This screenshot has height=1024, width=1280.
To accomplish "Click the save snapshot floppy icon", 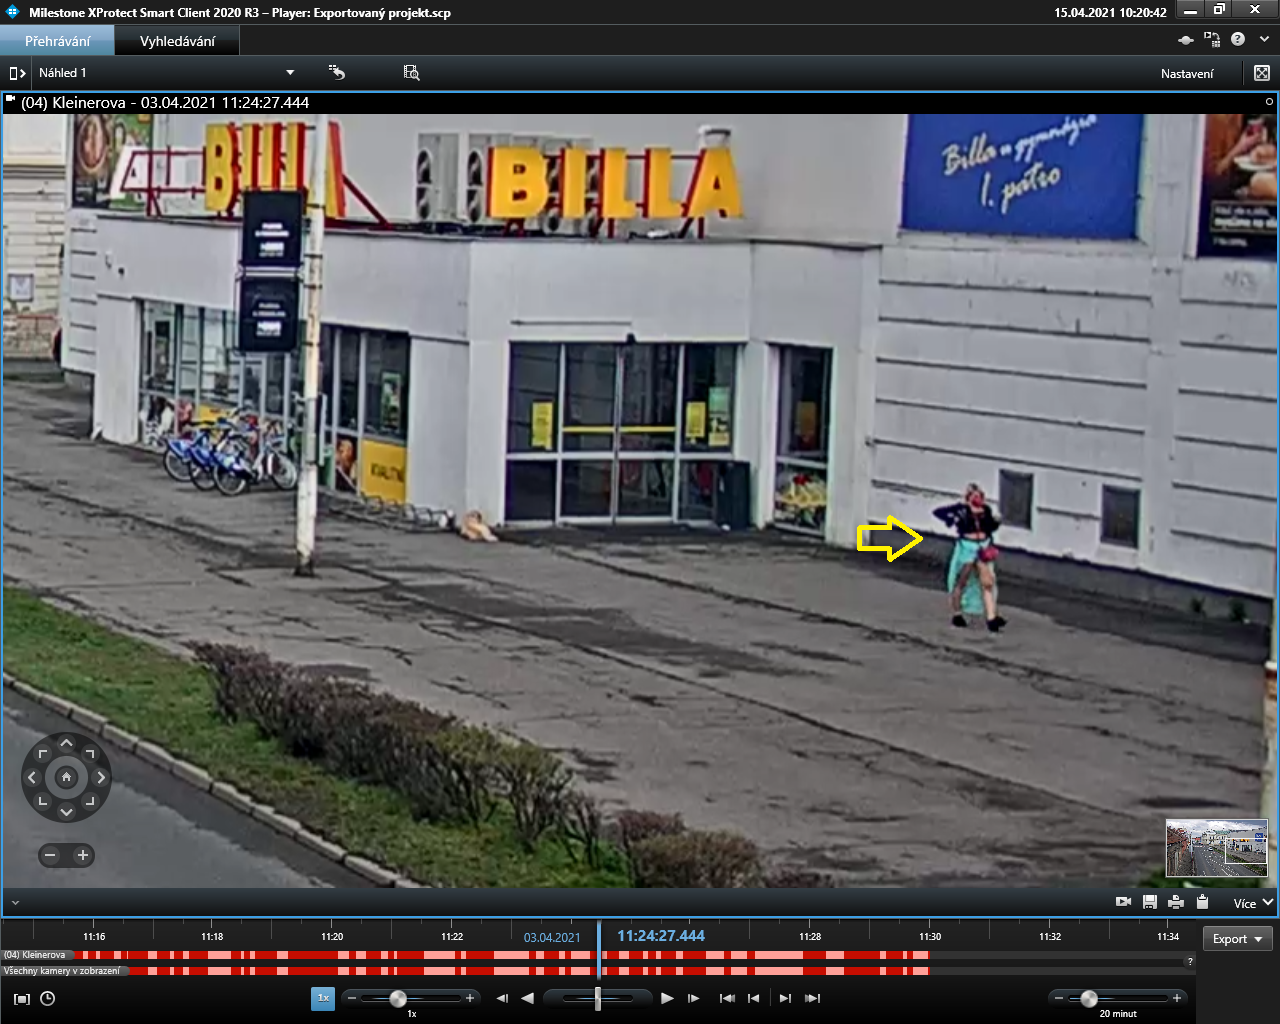I will (1150, 902).
